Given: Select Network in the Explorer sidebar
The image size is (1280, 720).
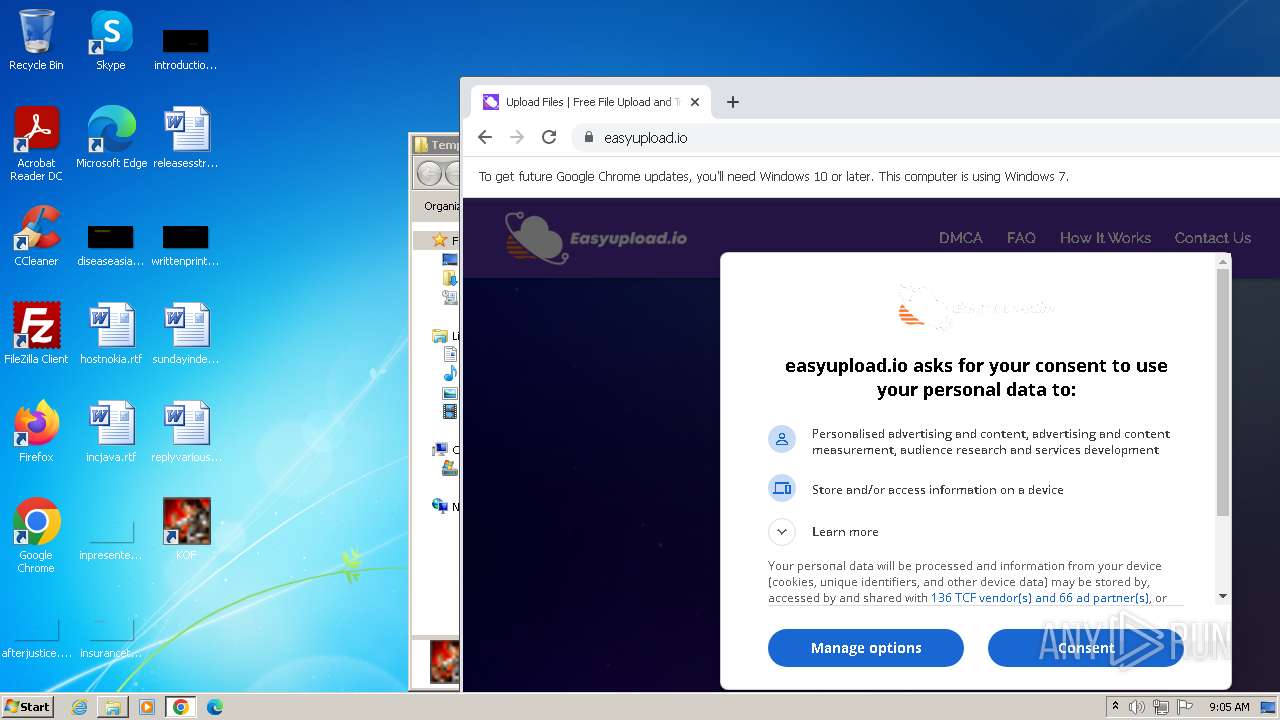Looking at the screenshot, I should [440, 506].
